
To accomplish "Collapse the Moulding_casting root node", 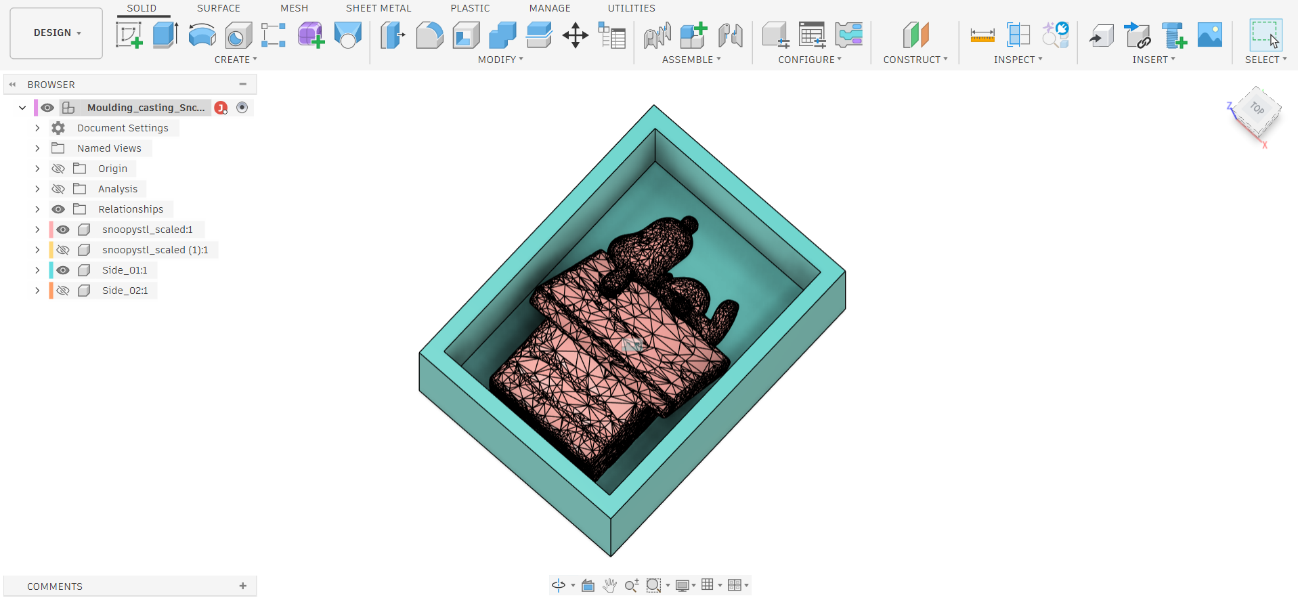I will pyautogui.click(x=22, y=107).
